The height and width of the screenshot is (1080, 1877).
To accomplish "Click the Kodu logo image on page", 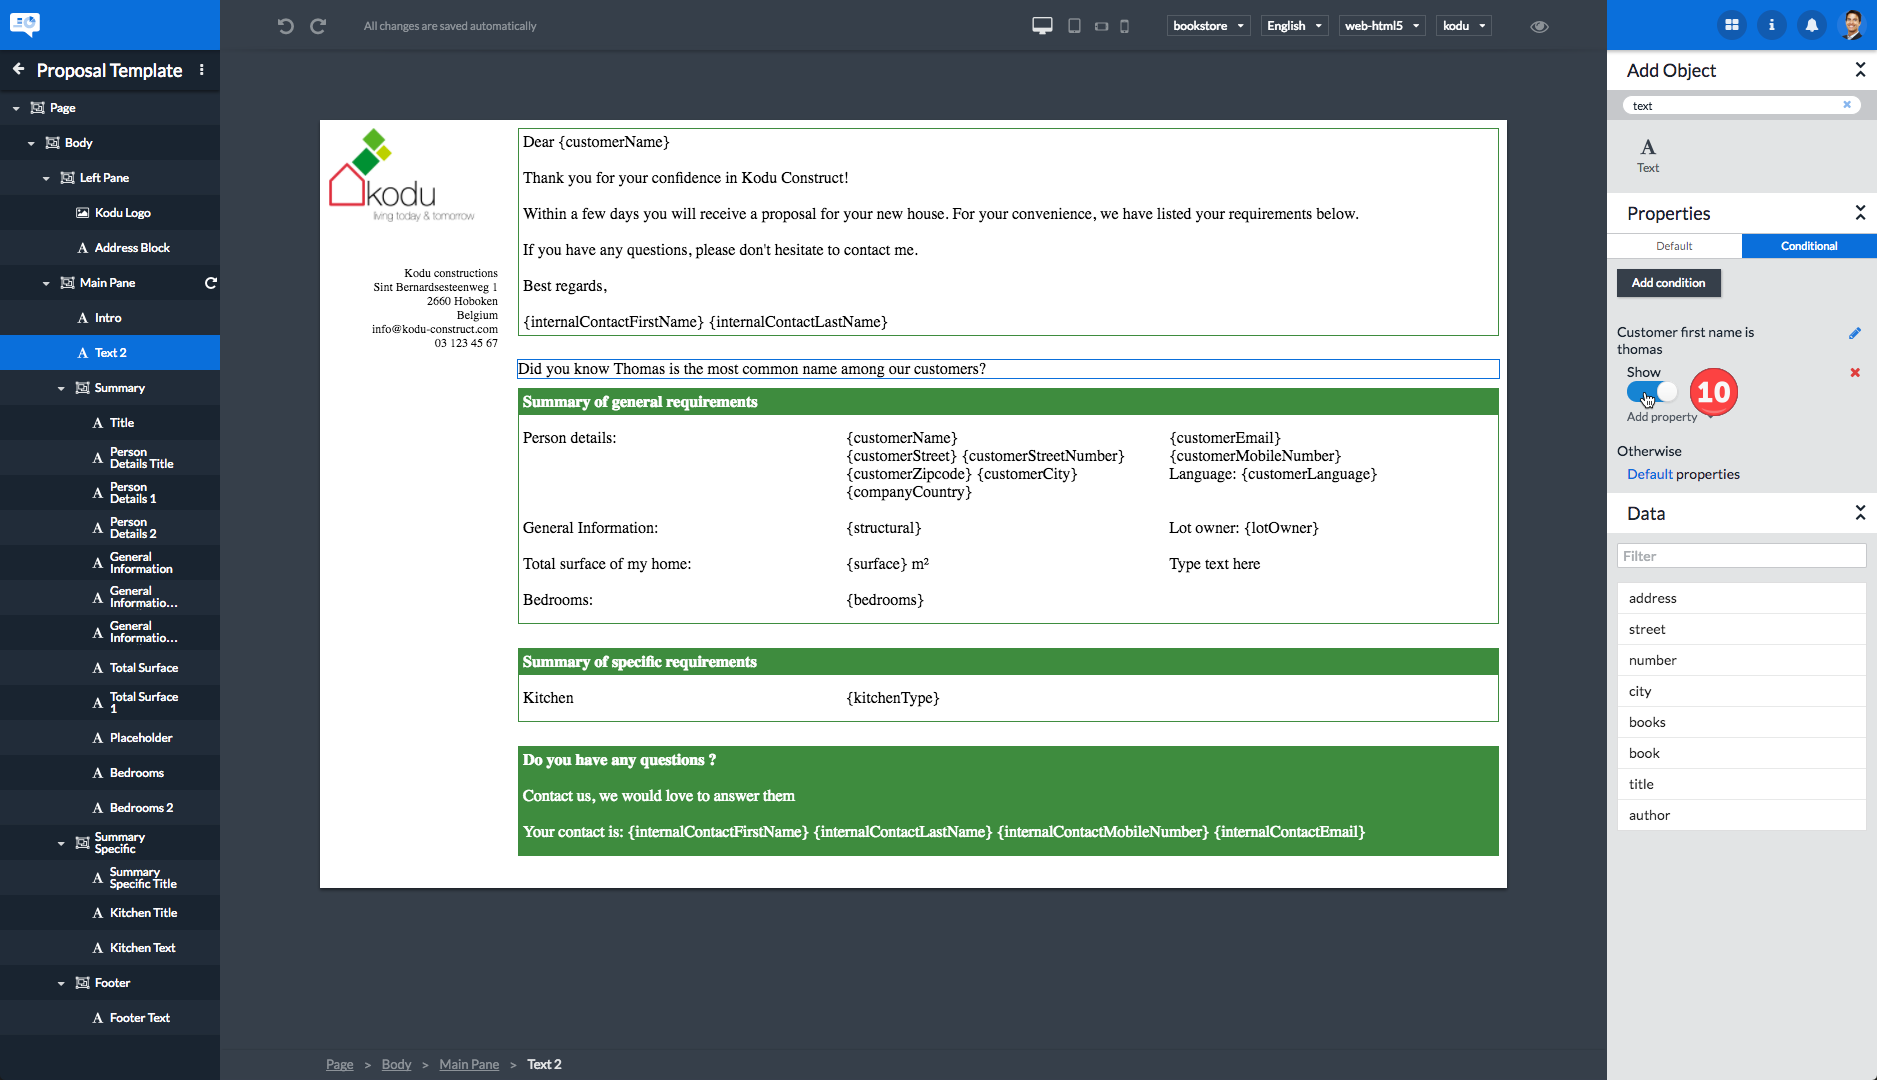I will coord(402,176).
